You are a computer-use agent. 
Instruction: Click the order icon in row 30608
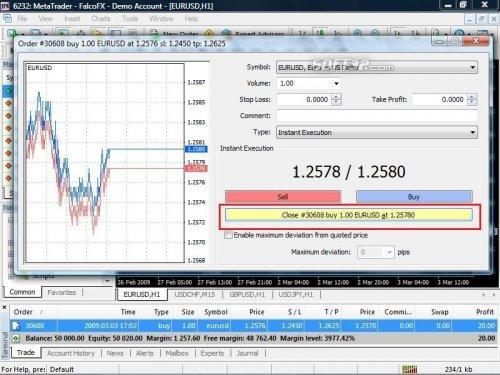pos(15,326)
